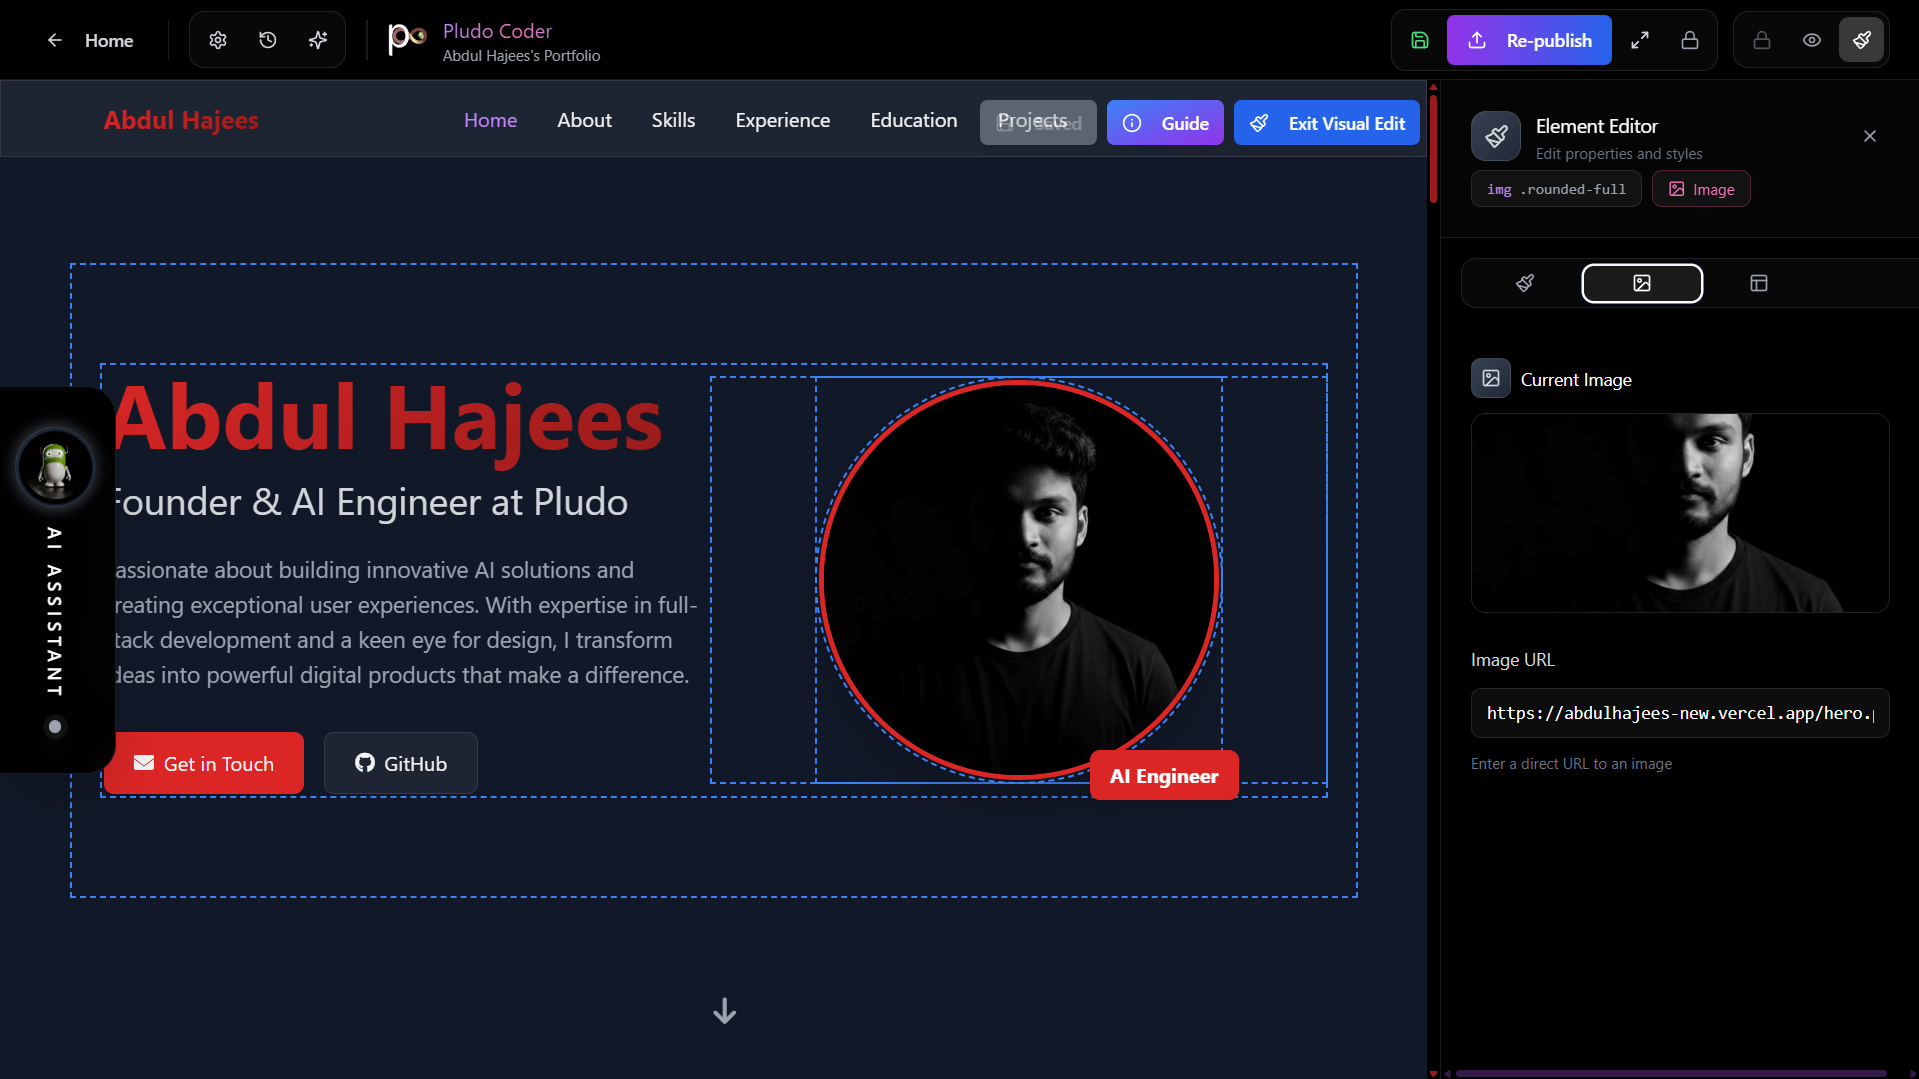Open the Layout panel icon in Element Editor

pos(1758,283)
